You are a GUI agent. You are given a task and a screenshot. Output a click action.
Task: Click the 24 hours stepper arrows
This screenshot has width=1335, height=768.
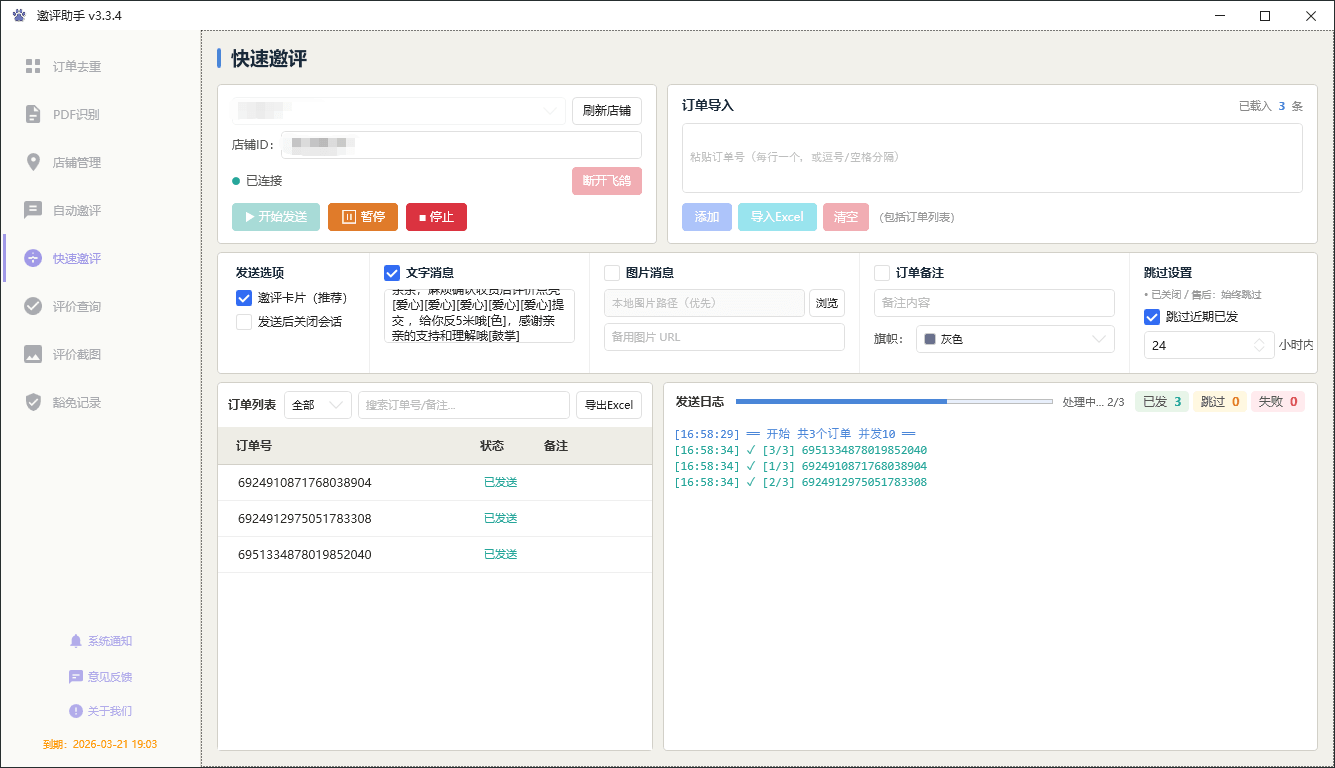click(1261, 345)
